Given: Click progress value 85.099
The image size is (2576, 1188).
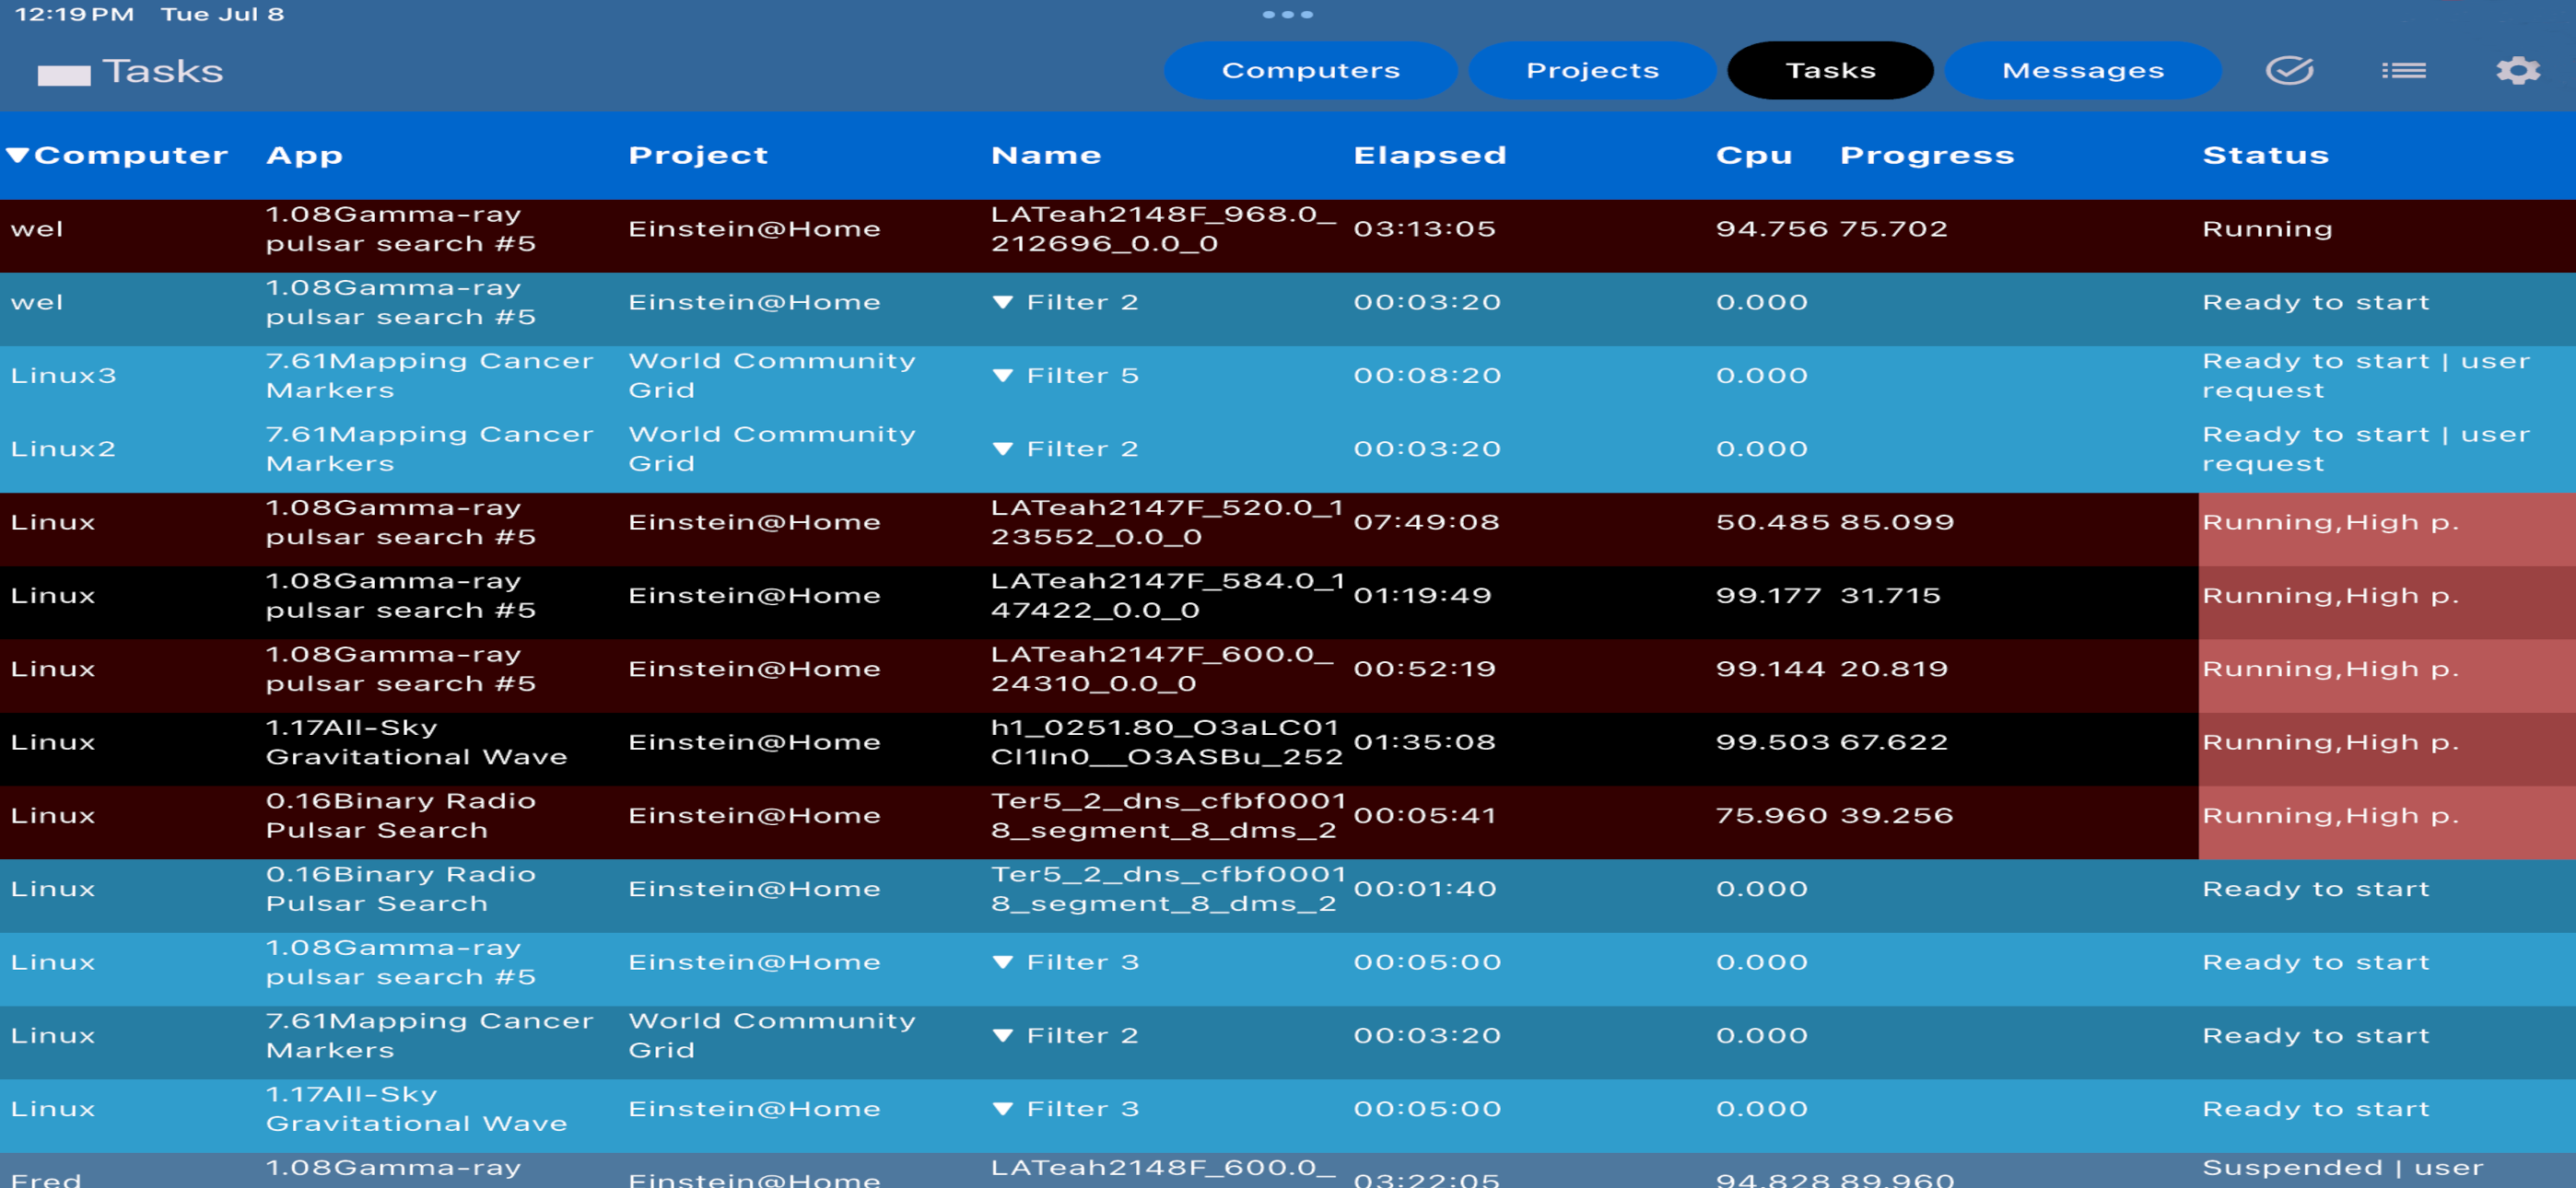Looking at the screenshot, I should point(1896,522).
